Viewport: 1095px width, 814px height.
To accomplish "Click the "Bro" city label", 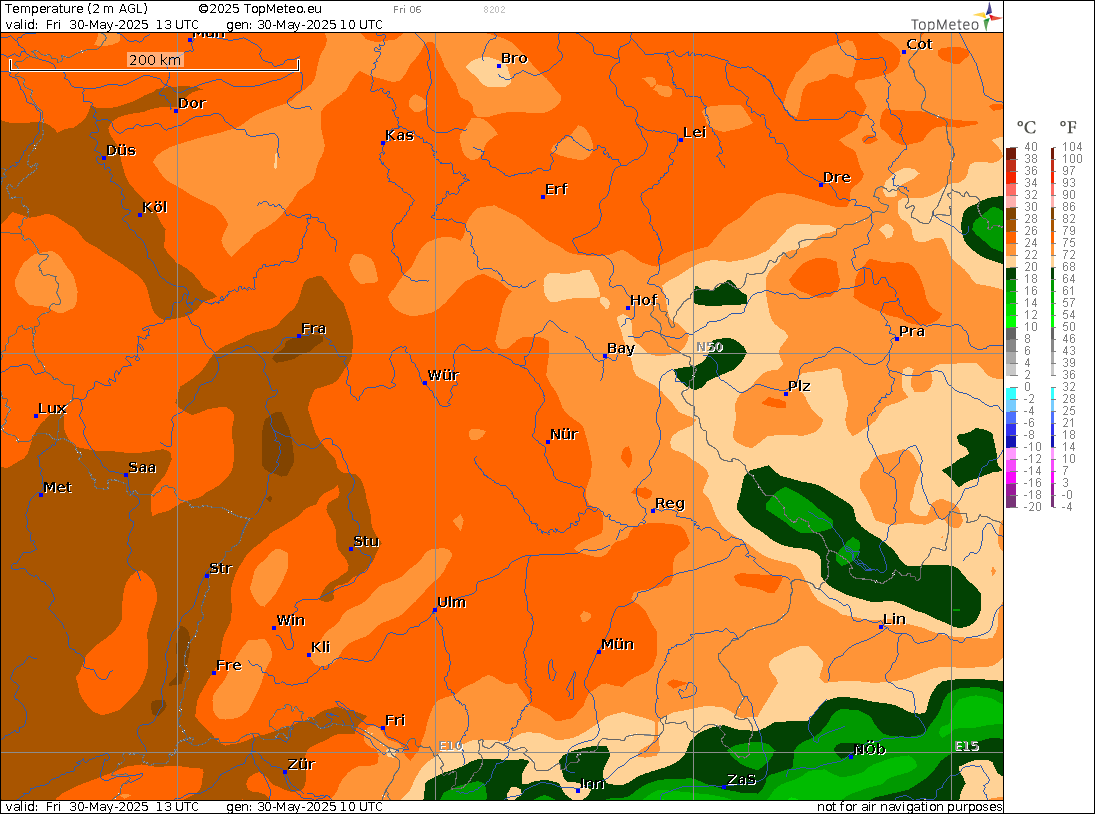I will (514, 59).
